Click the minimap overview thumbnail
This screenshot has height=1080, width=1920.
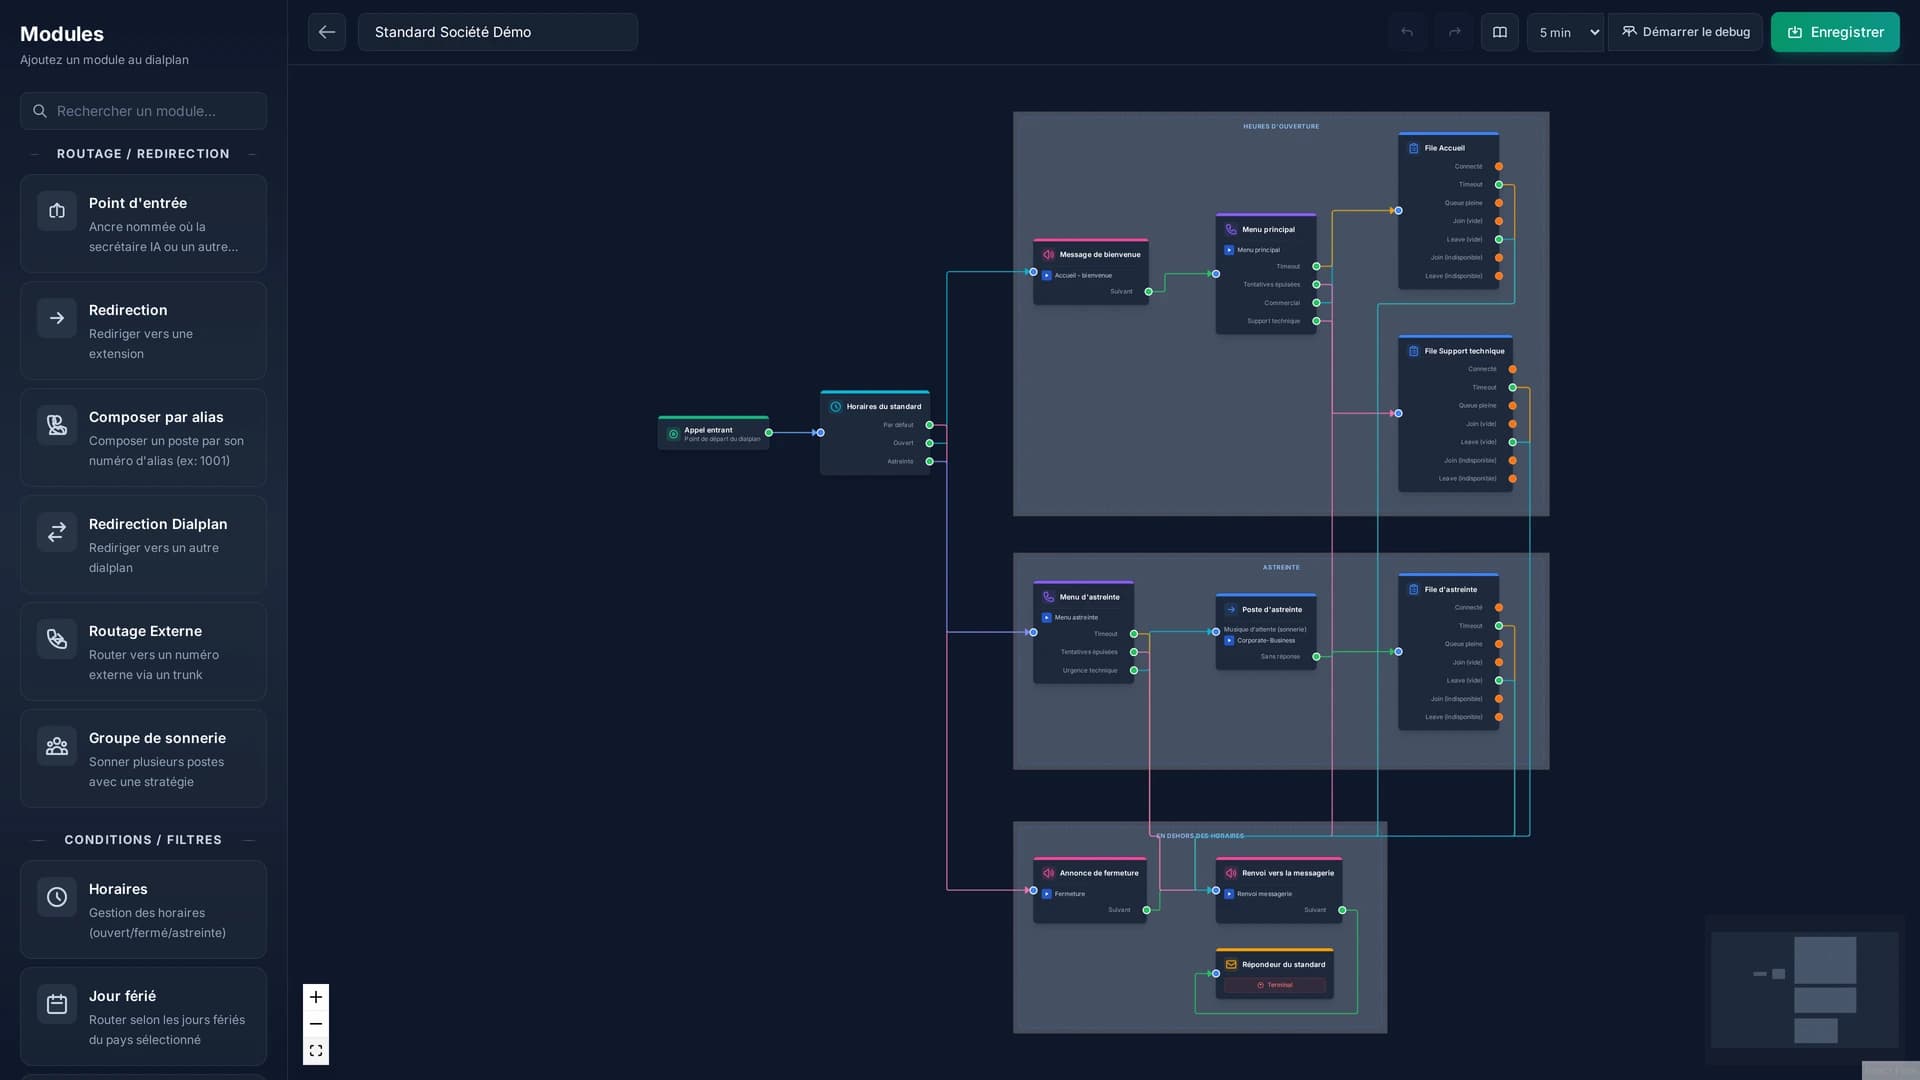tap(1804, 990)
